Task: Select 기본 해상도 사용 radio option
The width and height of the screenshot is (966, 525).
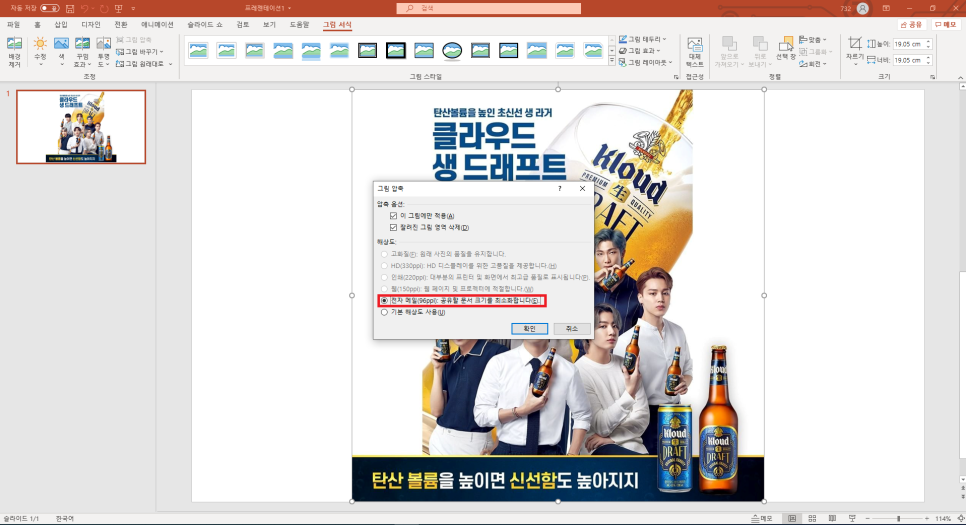Action: point(384,312)
